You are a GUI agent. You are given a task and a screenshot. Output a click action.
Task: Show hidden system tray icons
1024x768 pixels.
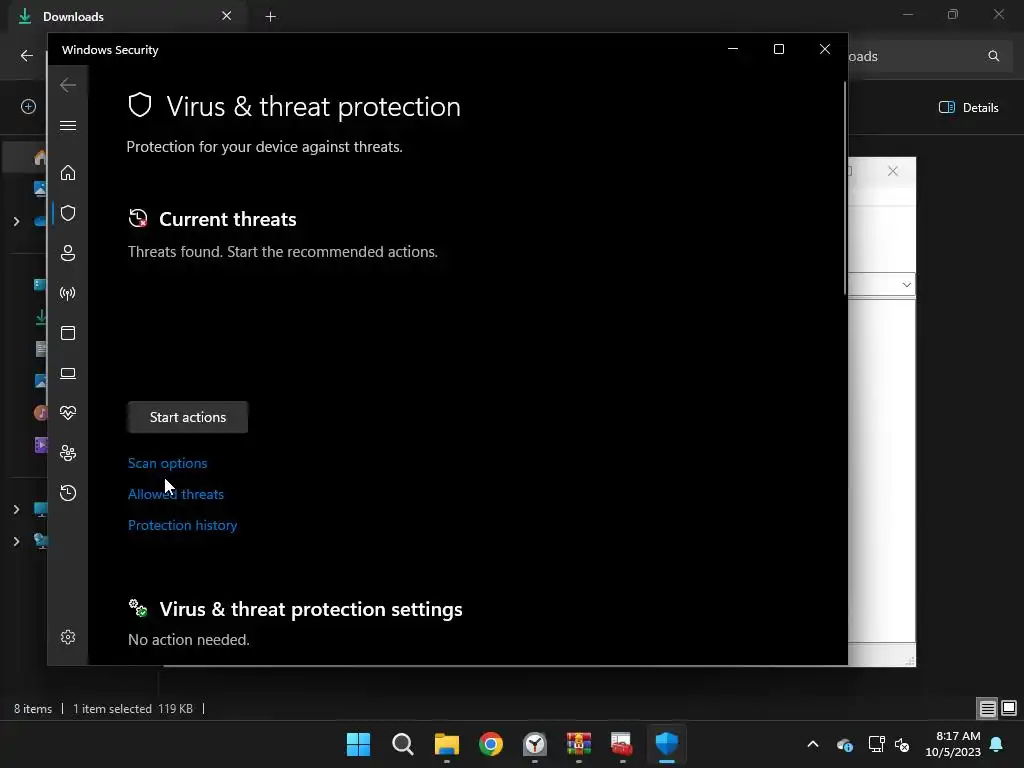pyautogui.click(x=812, y=744)
